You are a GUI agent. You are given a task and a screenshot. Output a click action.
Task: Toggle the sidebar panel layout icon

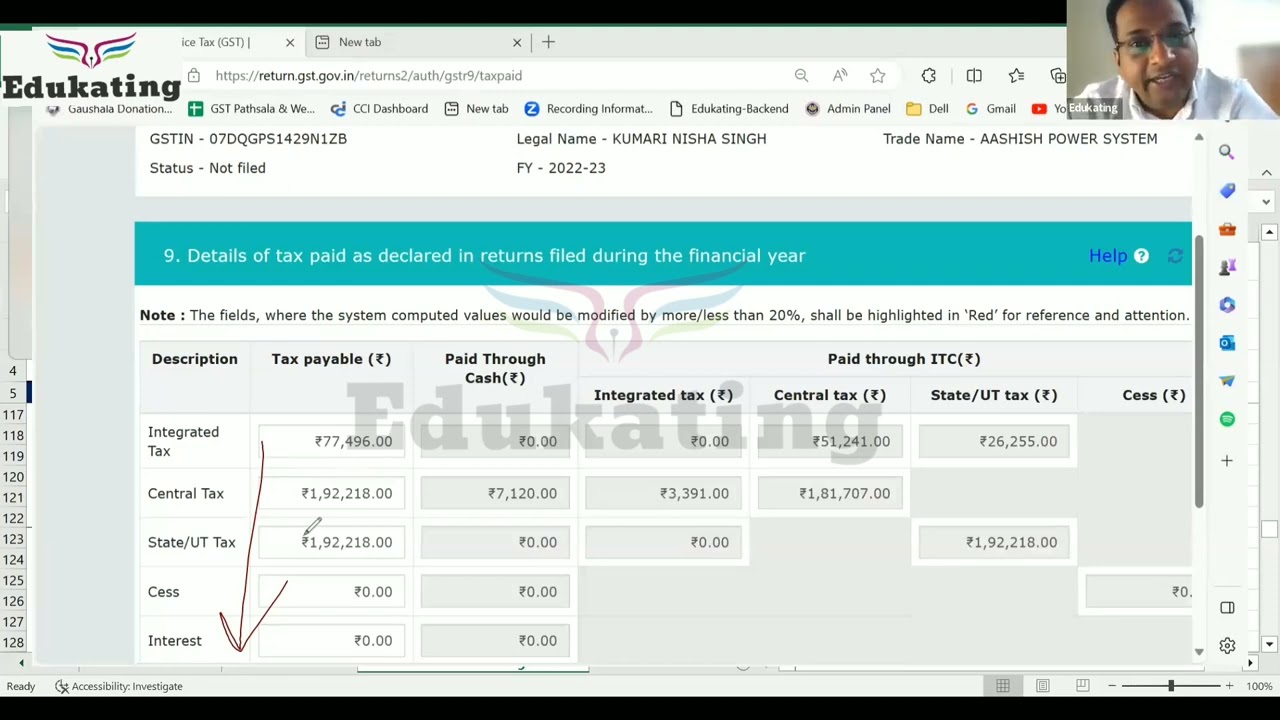1227,608
